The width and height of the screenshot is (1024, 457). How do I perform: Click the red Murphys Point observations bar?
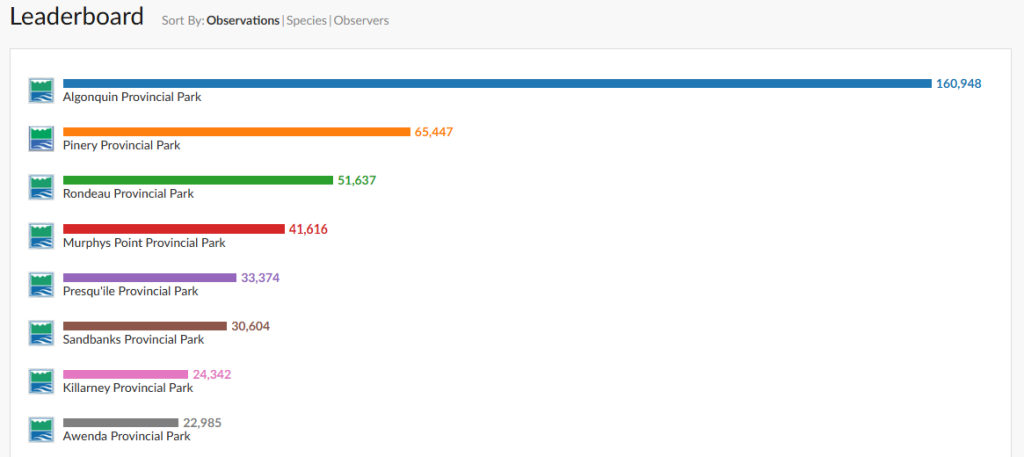(x=174, y=229)
